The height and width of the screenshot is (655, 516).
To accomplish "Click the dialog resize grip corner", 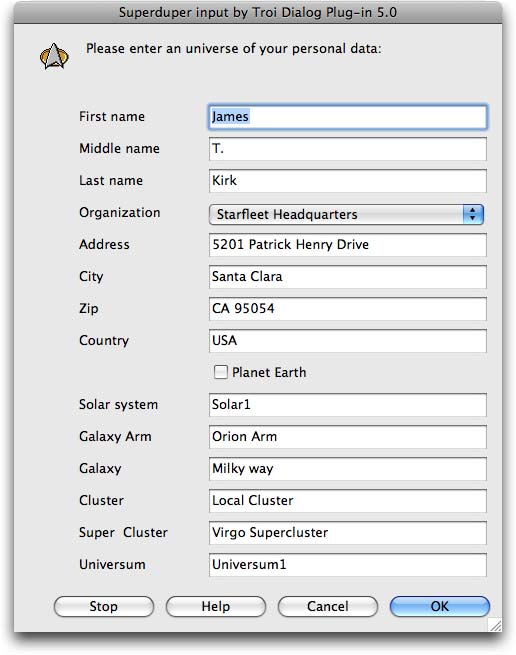I will 496,625.
